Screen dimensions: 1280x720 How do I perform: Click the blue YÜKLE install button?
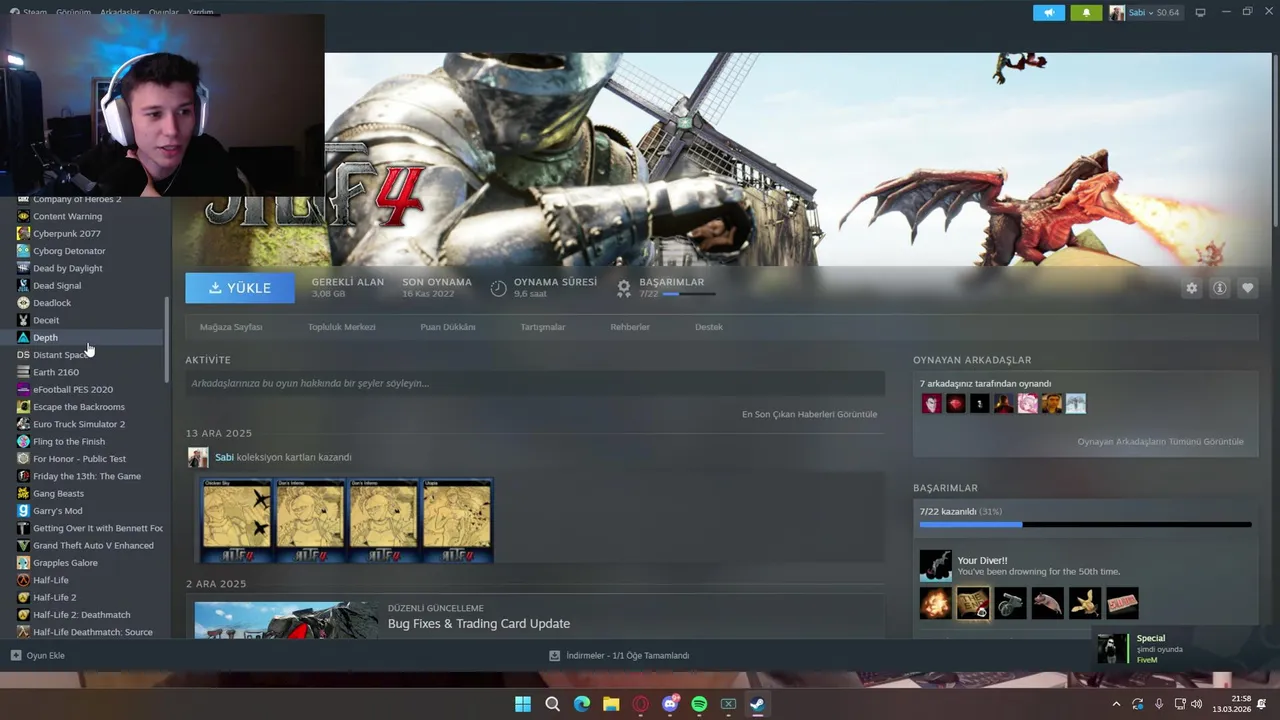coord(240,288)
